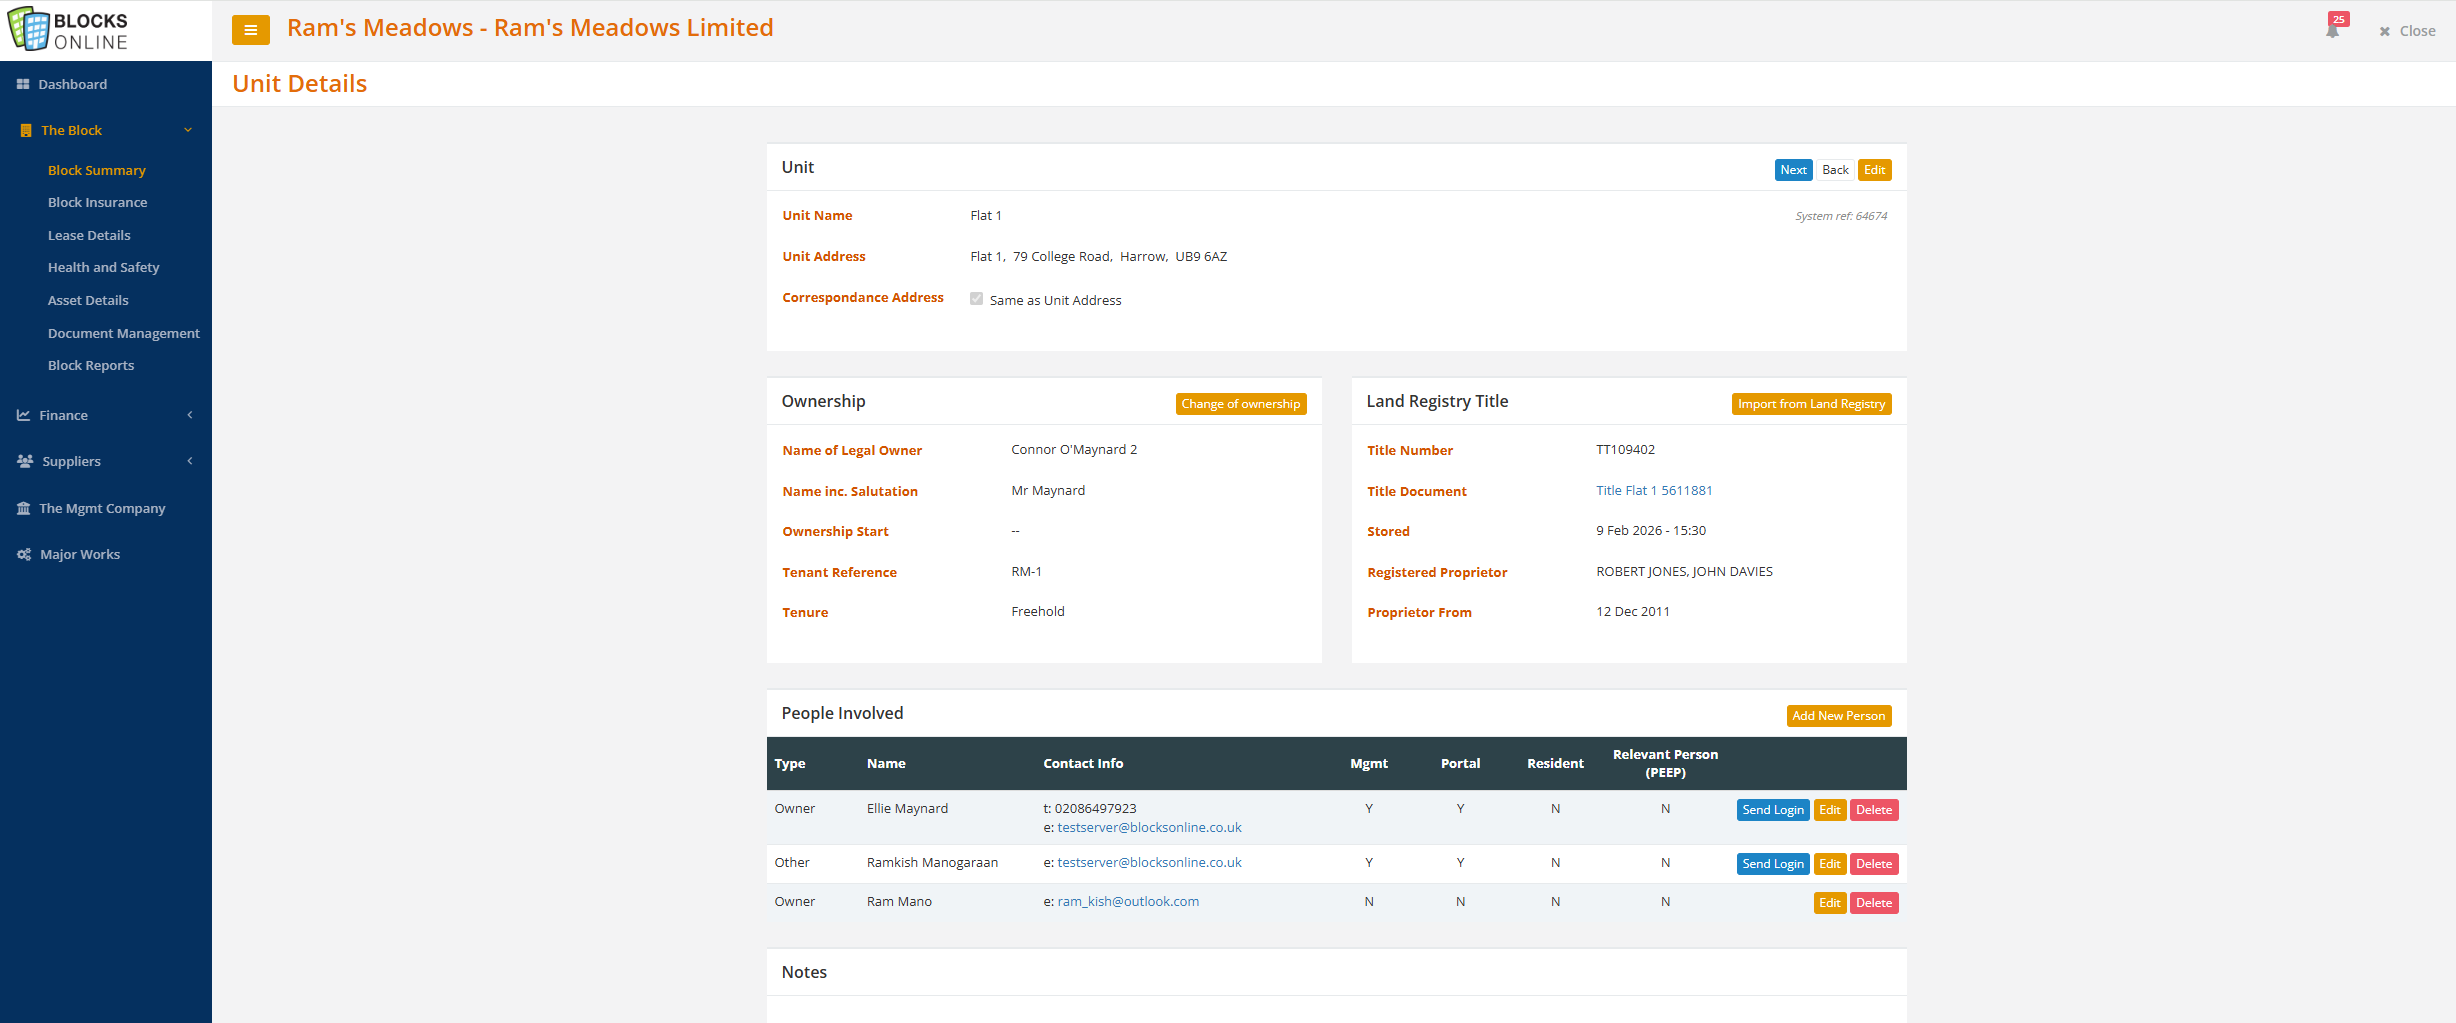Image resolution: width=2456 pixels, height=1023 pixels.
Task: Click the hamburger menu toggle icon
Action: 250,30
